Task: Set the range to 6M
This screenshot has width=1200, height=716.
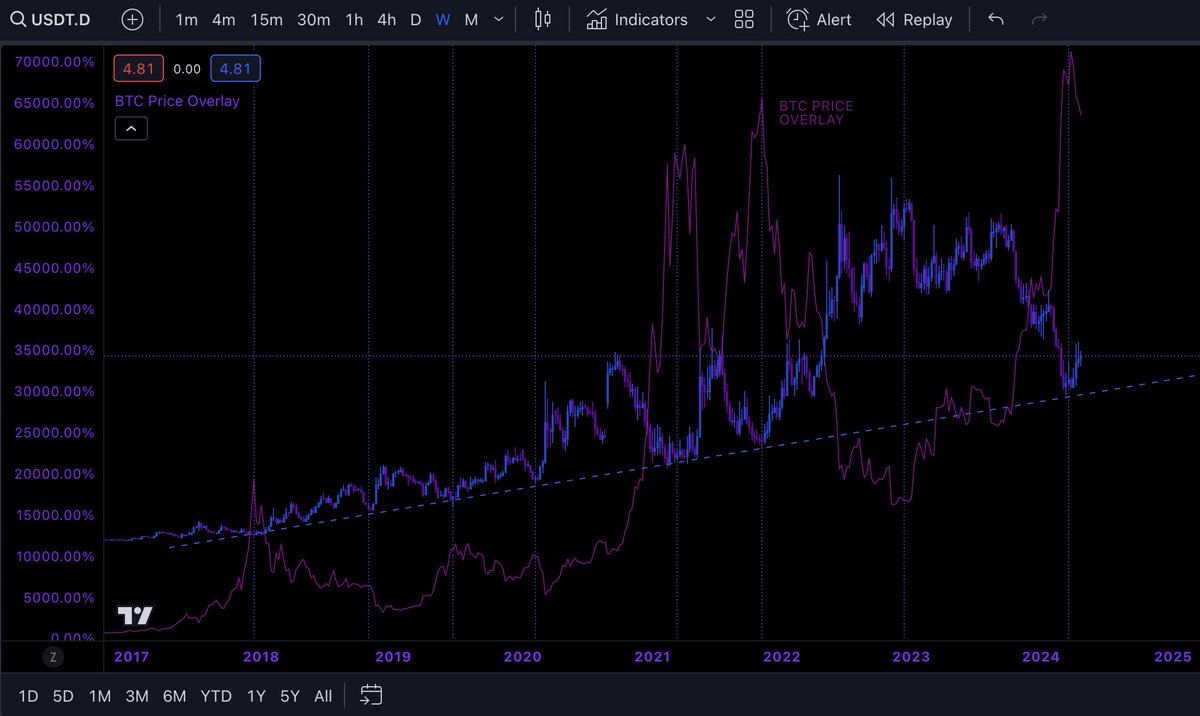Action: (175, 696)
